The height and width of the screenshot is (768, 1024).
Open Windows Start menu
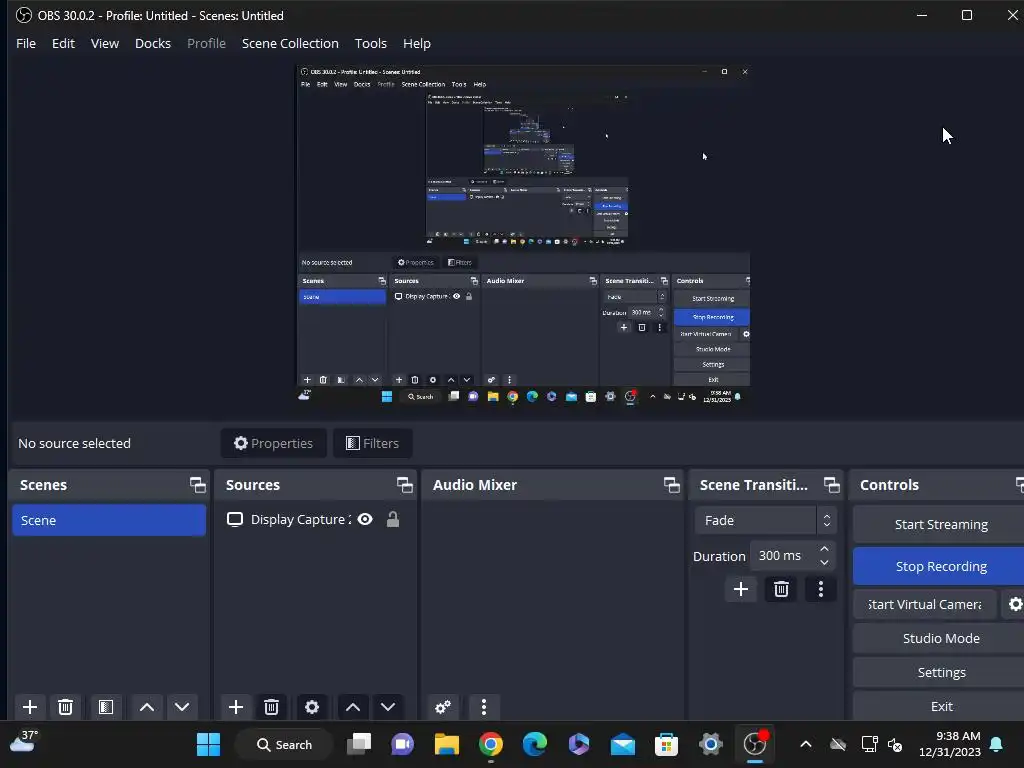pos(208,744)
